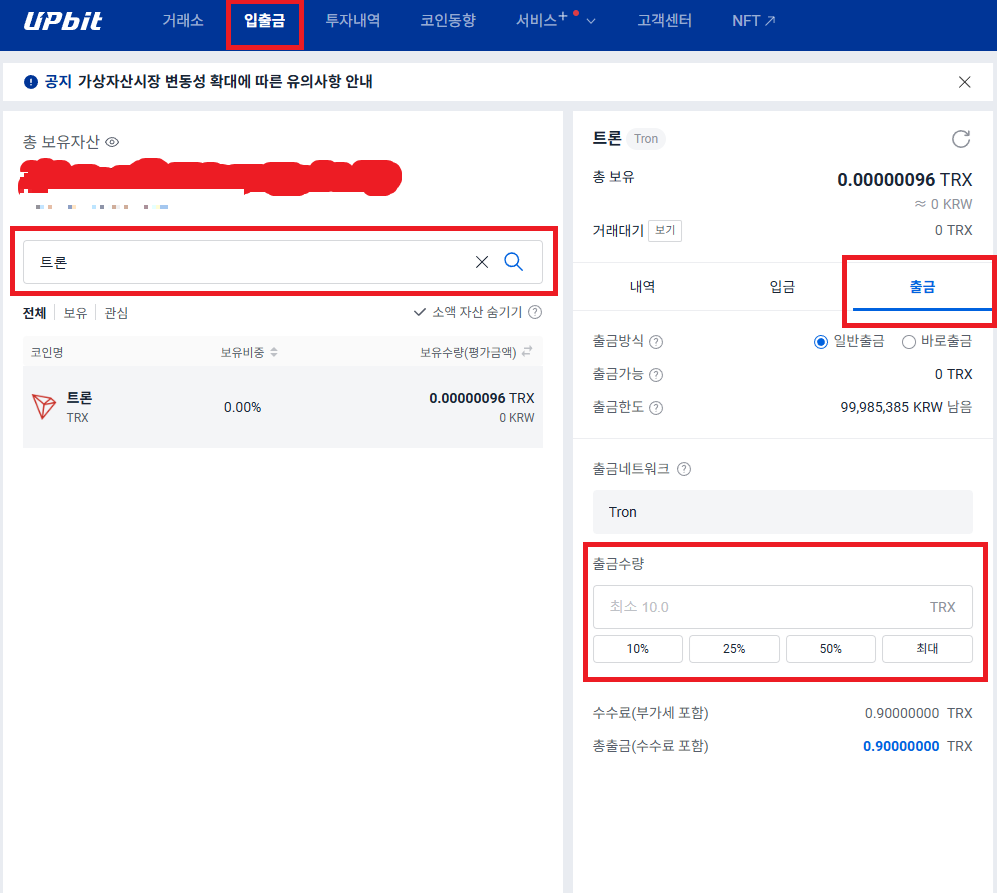
Task: Open the 거래소 menu
Action: (x=183, y=21)
